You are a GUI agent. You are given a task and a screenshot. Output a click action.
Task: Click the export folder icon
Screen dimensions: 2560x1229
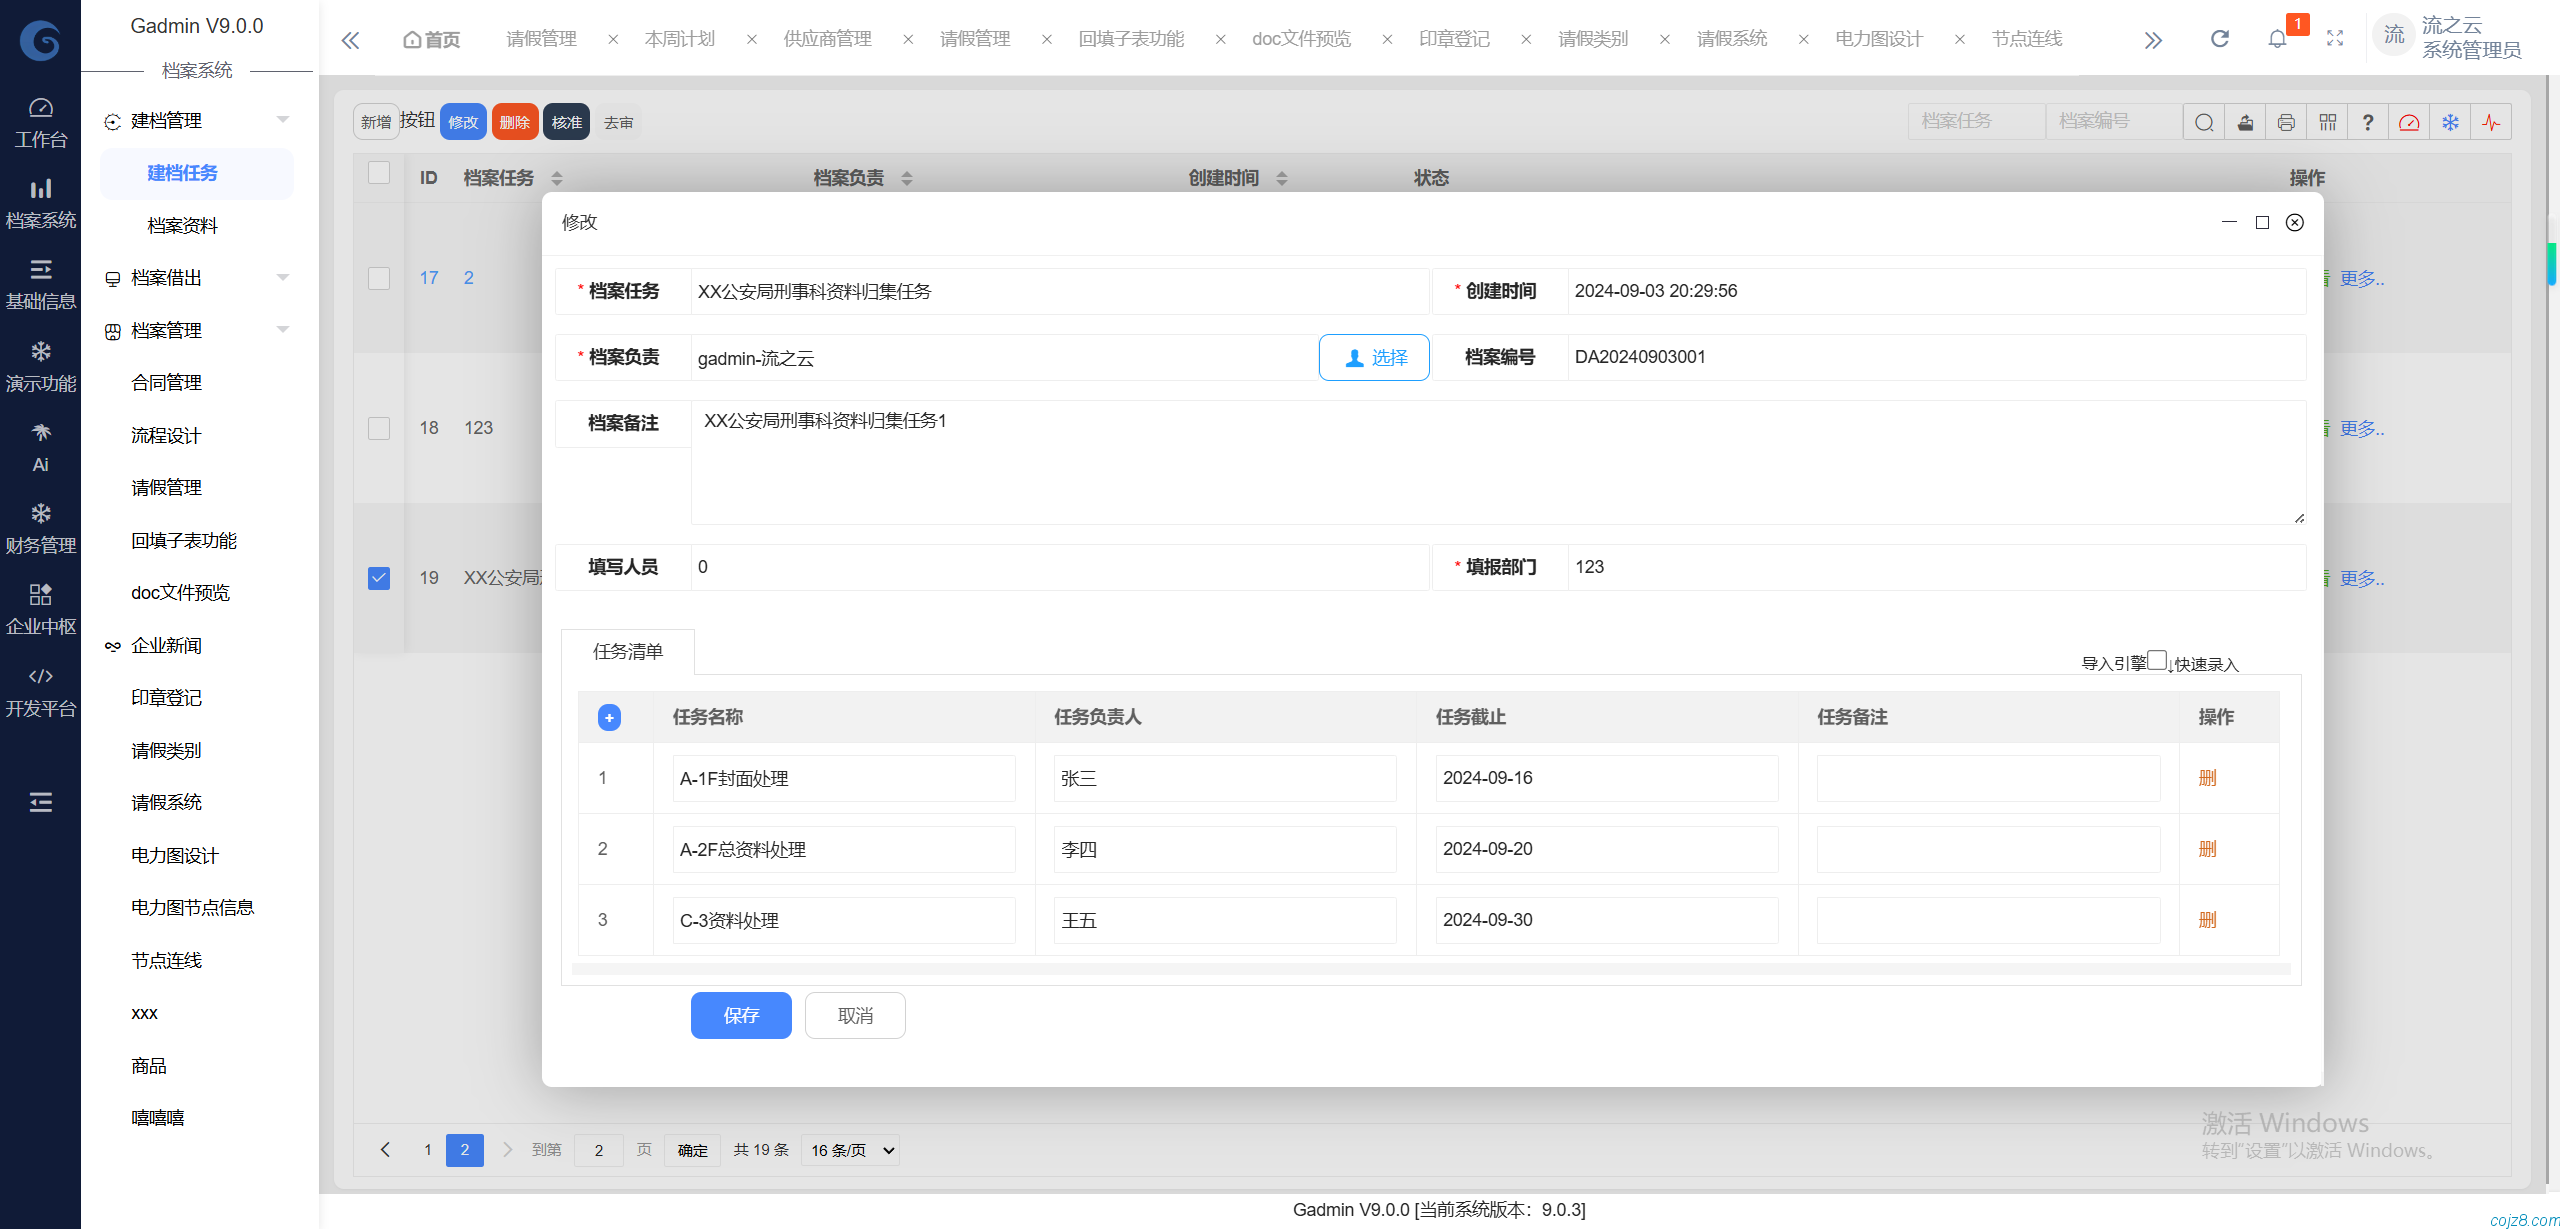click(2245, 122)
